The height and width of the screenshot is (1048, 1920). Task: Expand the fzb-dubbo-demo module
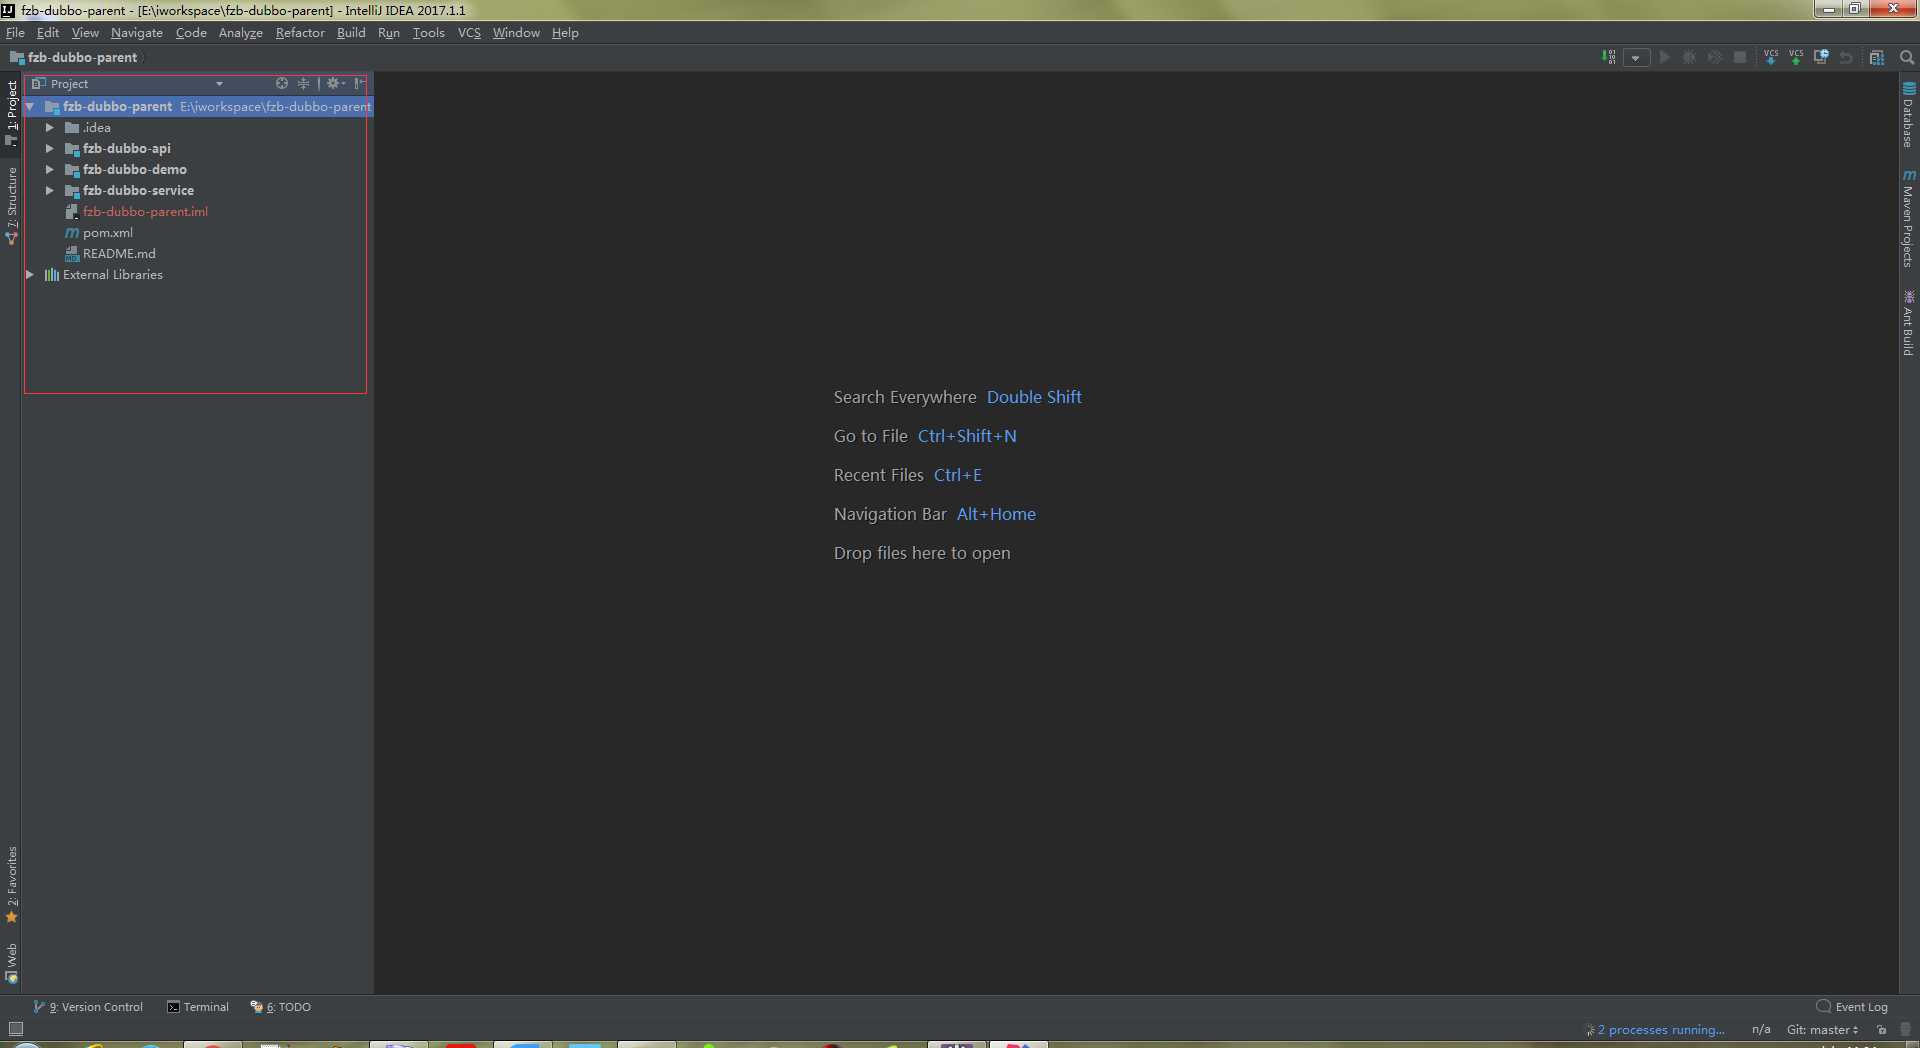tap(50, 169)
